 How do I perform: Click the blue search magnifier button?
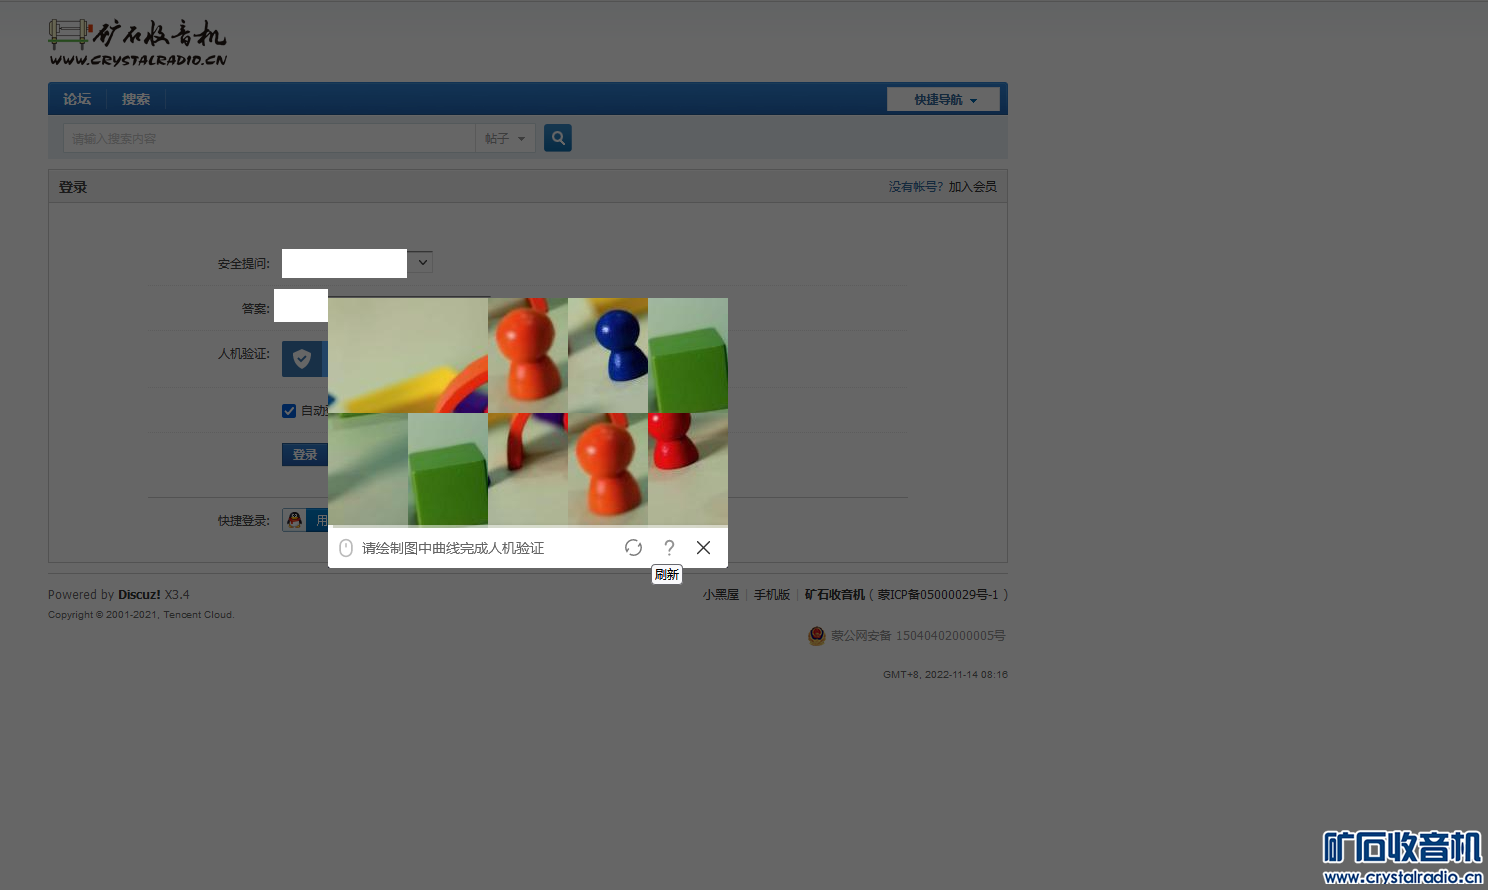[x=558, y=138]
